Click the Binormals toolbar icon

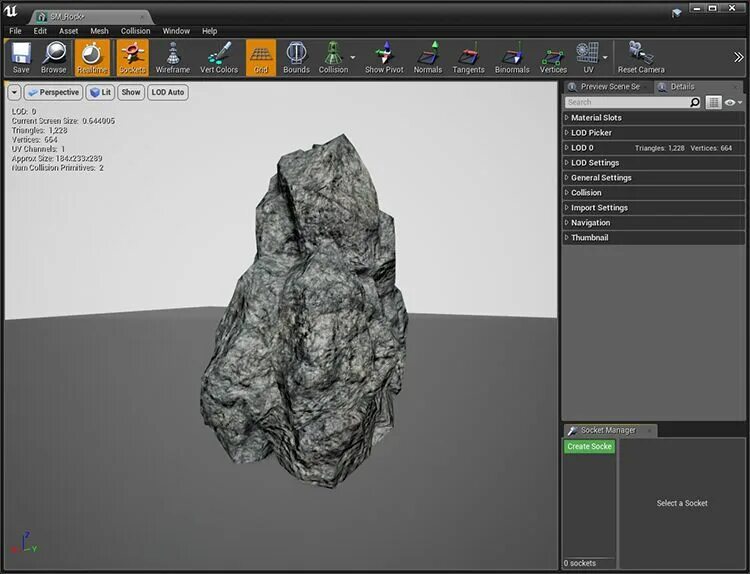pyautogui.click(x=512, y=56)
